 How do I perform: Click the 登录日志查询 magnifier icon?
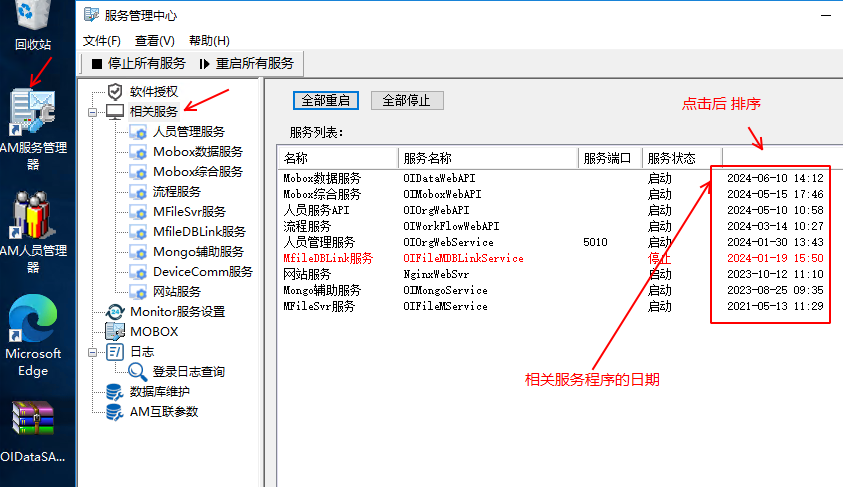tap(138, 371)
